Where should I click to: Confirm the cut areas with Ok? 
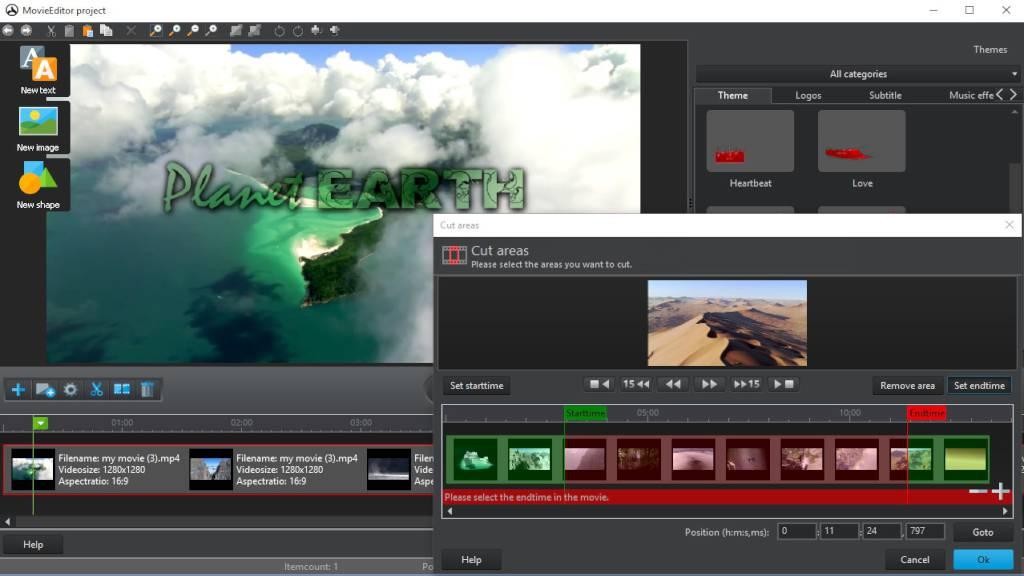(982, 560)
